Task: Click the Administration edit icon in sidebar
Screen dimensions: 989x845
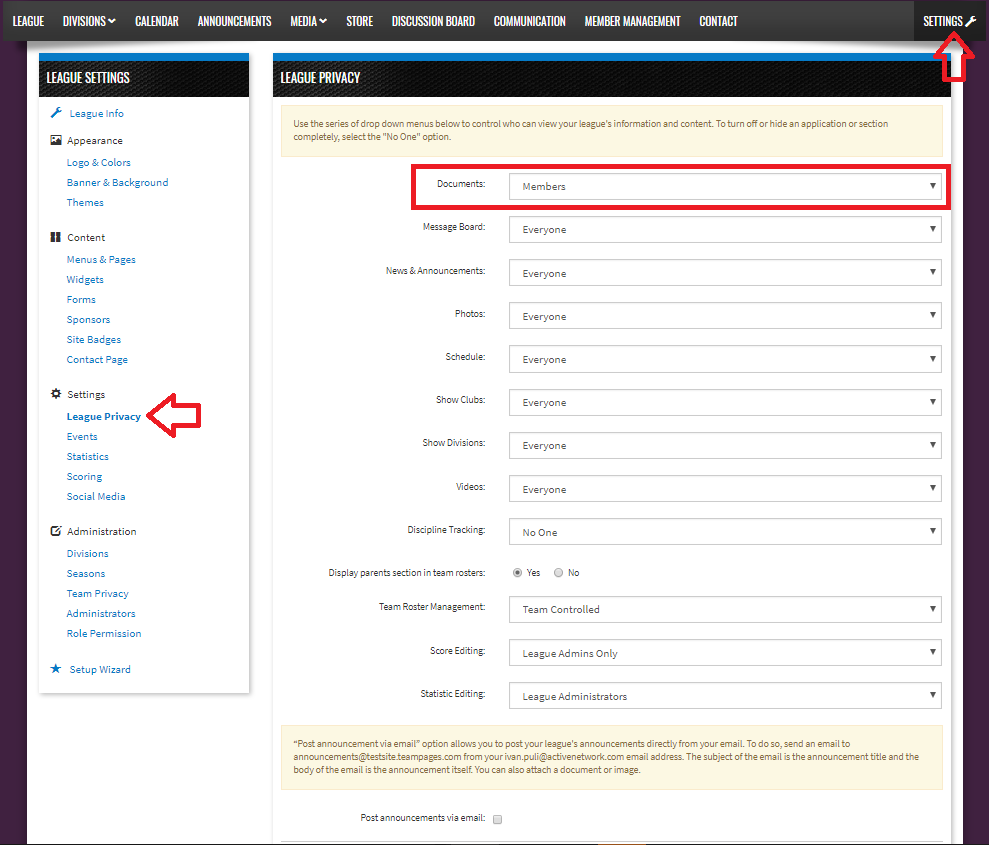Action: click(56, 531)
